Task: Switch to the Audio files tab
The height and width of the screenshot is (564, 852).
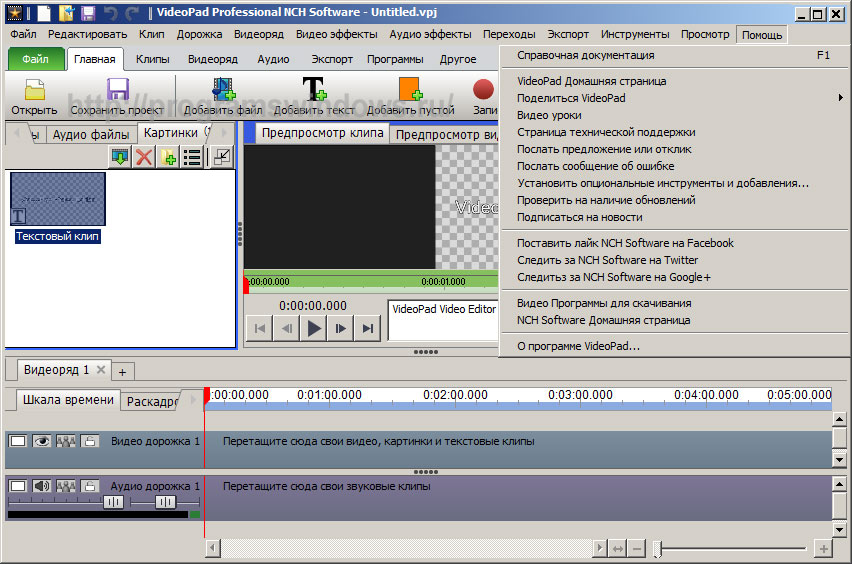Action: coord(91,134)
